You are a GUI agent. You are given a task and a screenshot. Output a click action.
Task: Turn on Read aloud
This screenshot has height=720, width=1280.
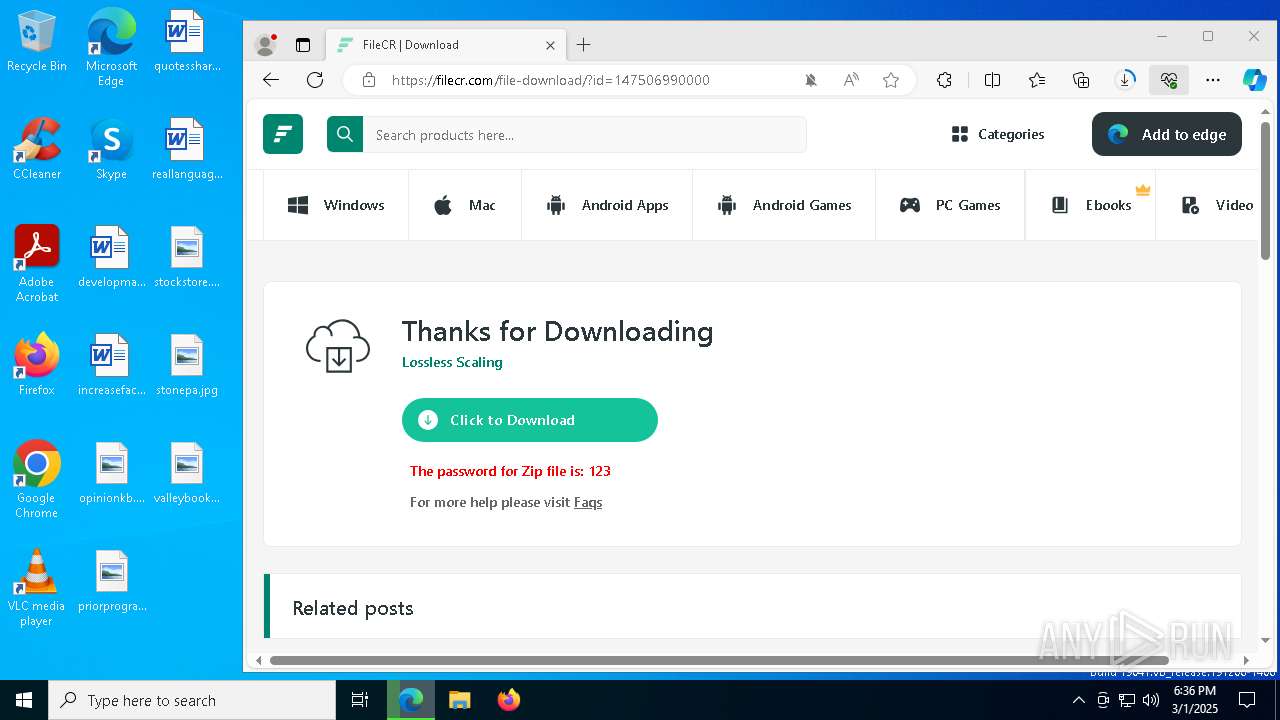click(851, 80)
